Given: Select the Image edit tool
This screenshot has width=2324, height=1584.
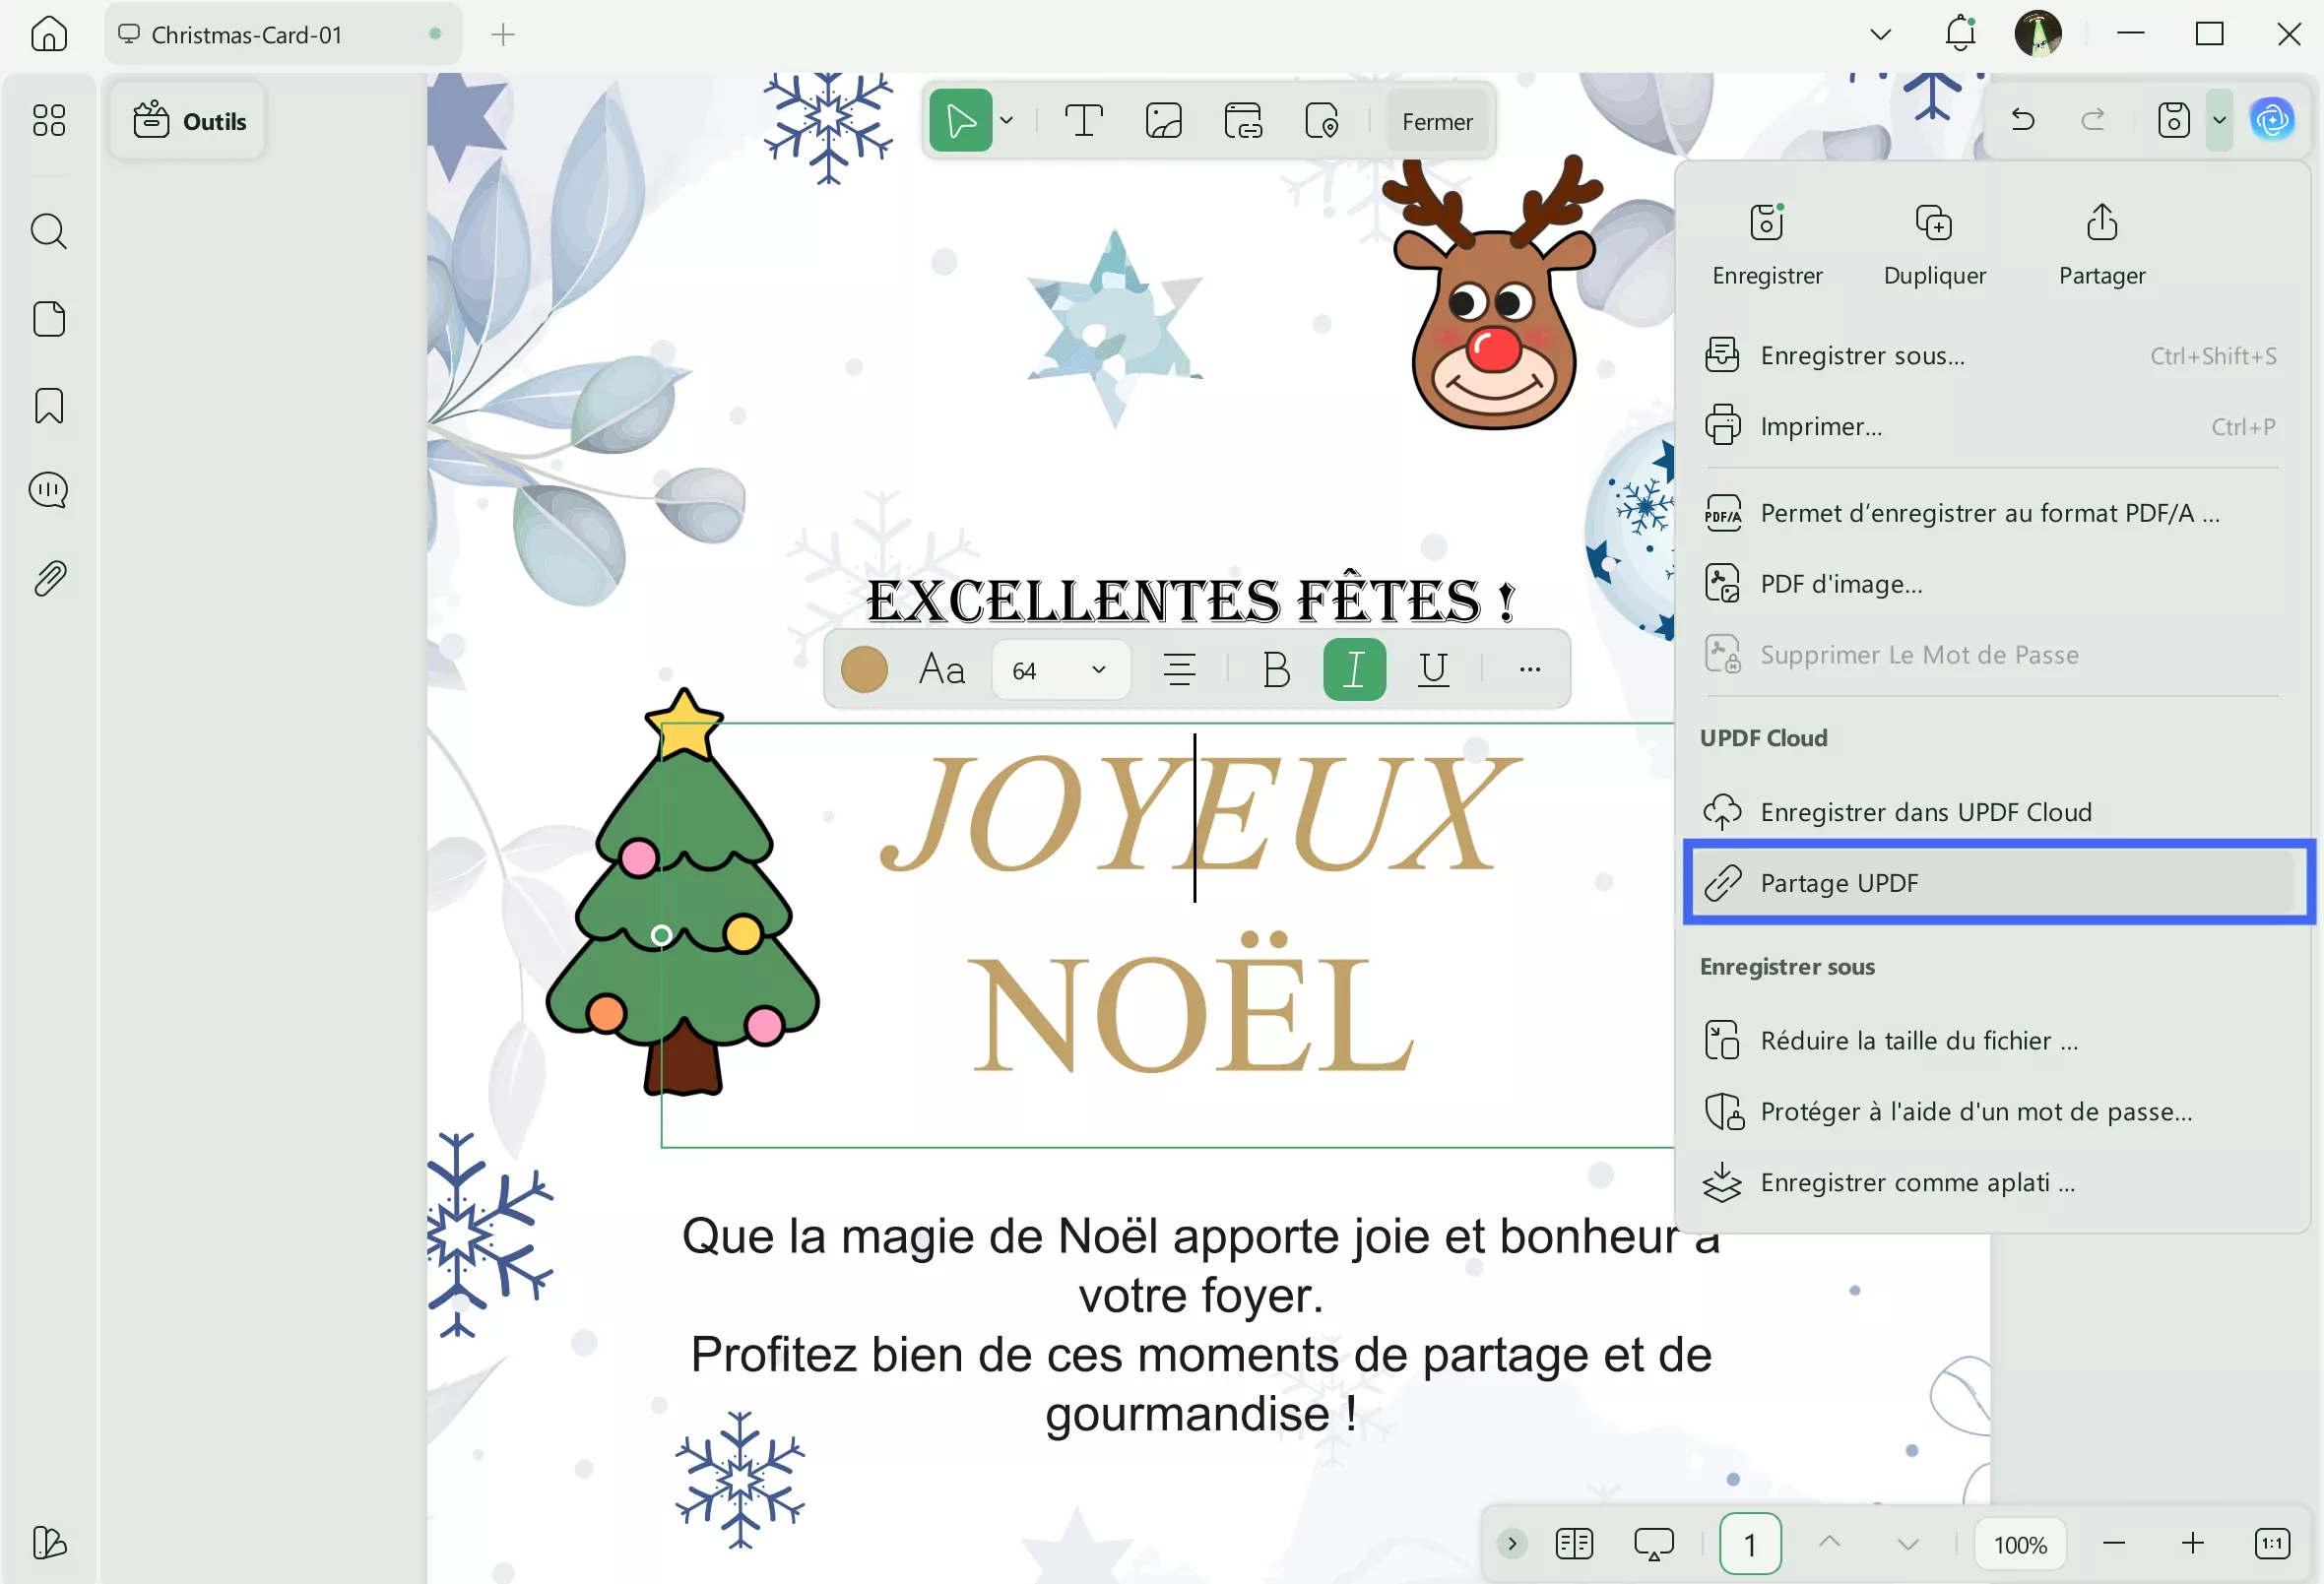Looking at the screenshot, I should (1163, 121).
